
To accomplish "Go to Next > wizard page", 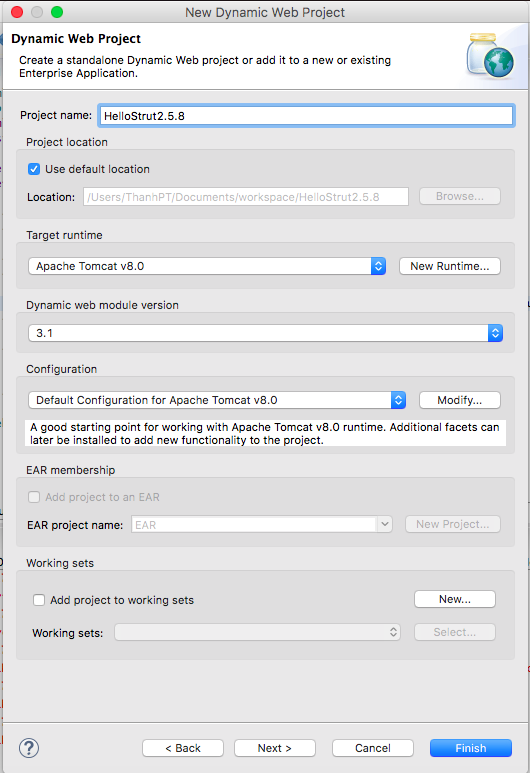I will (275, 748).
